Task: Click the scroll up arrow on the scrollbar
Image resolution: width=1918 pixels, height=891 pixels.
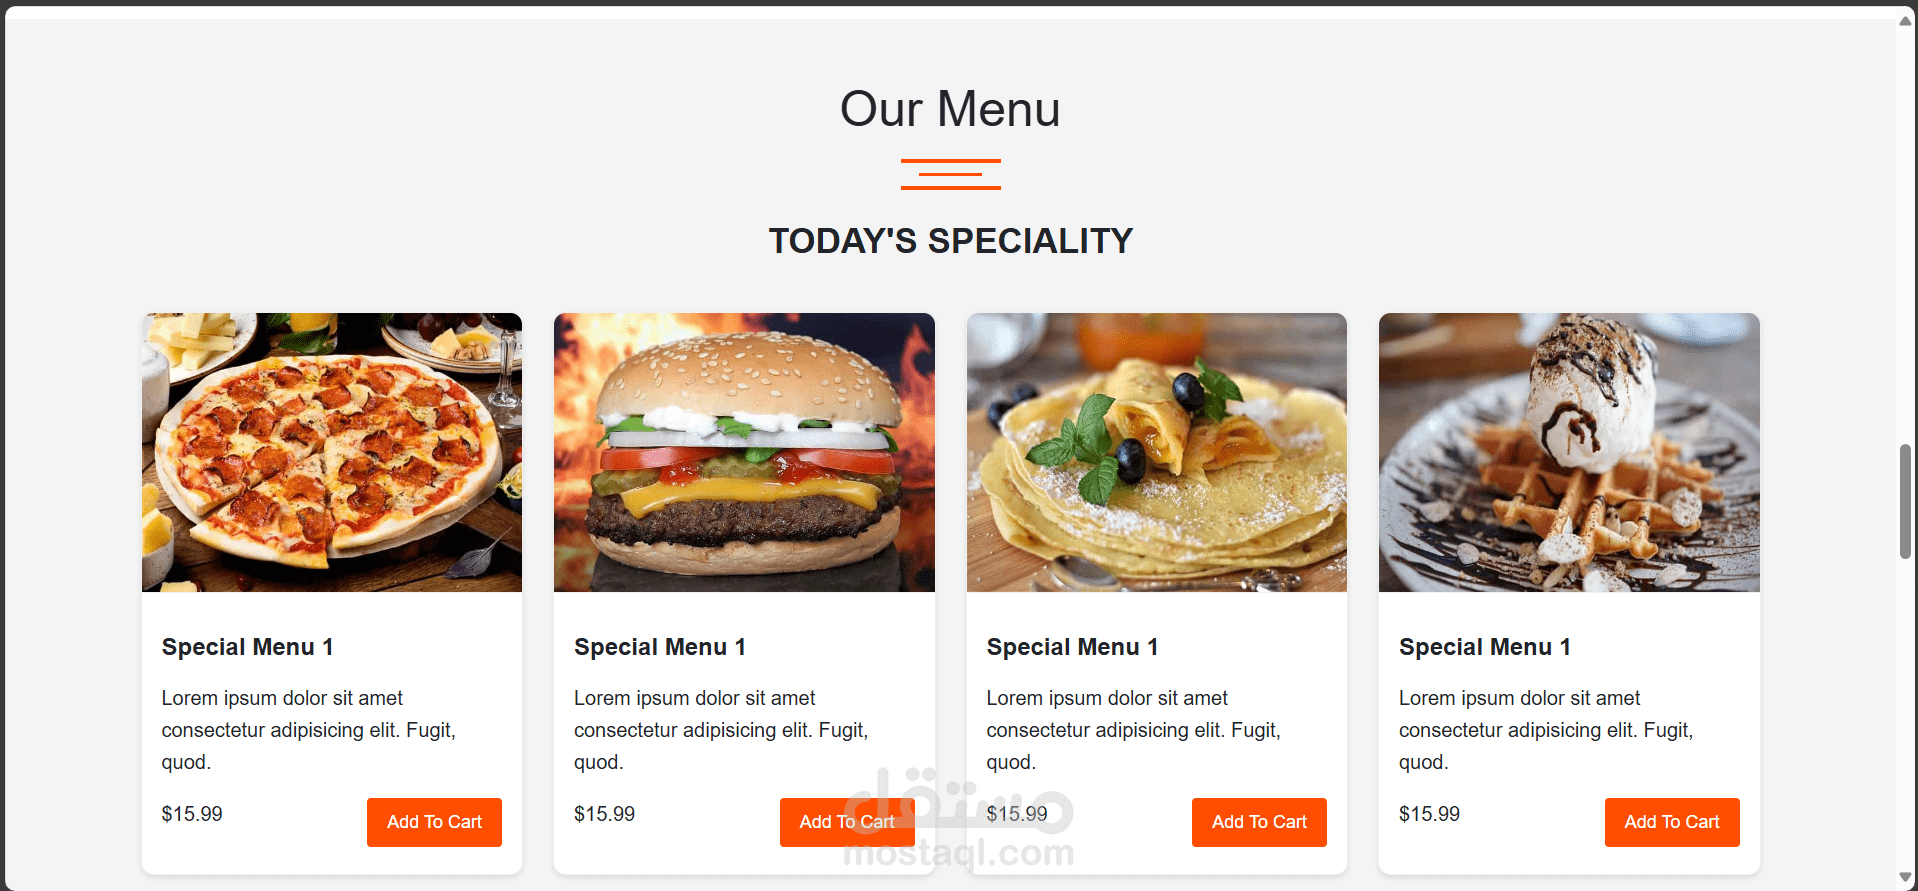Action: point(1905,21)
